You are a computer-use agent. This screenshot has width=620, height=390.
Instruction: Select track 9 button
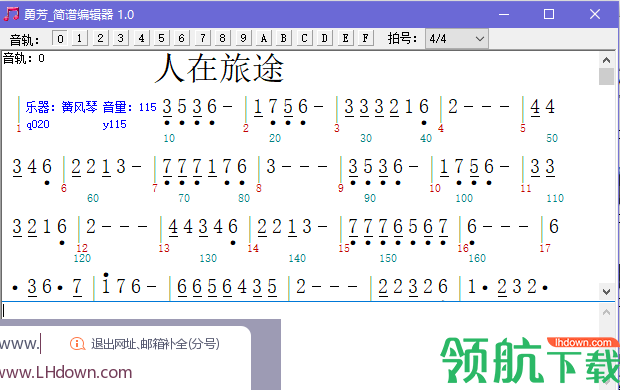click(243, 38)
